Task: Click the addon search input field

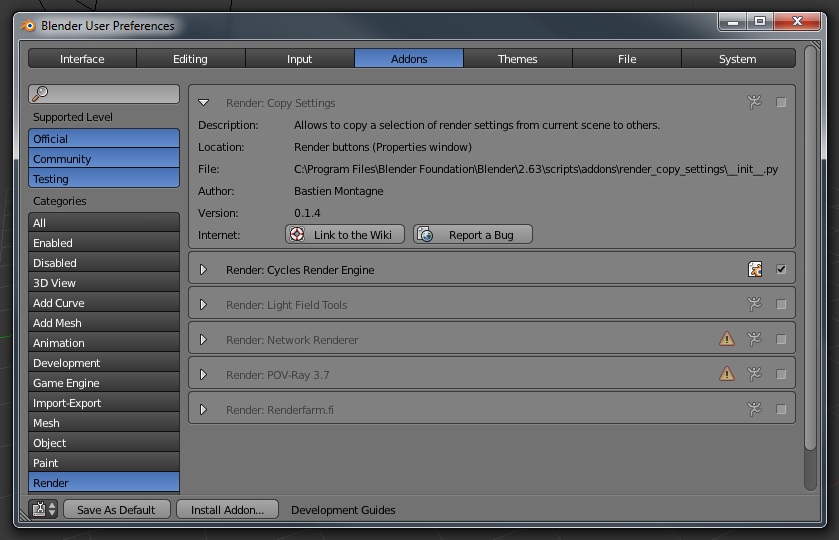Action: click(x=104, y=94)
